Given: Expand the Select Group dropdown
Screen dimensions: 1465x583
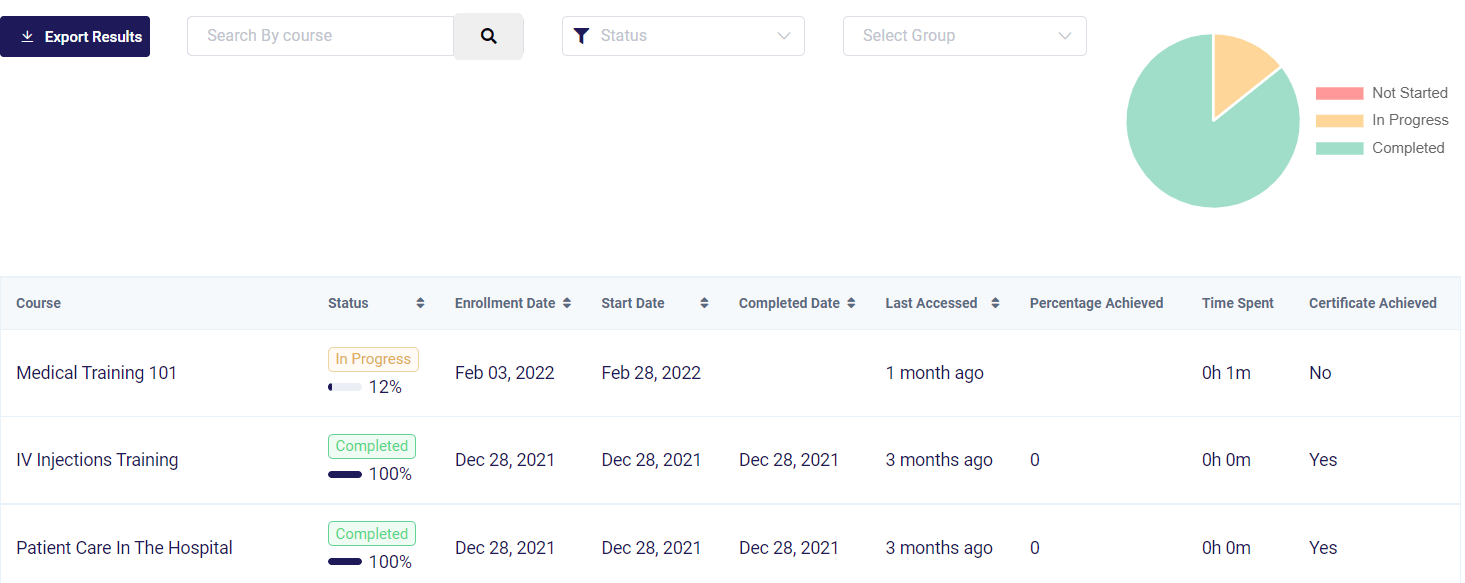Looking at the screenshot, I should tap(965, 36).
